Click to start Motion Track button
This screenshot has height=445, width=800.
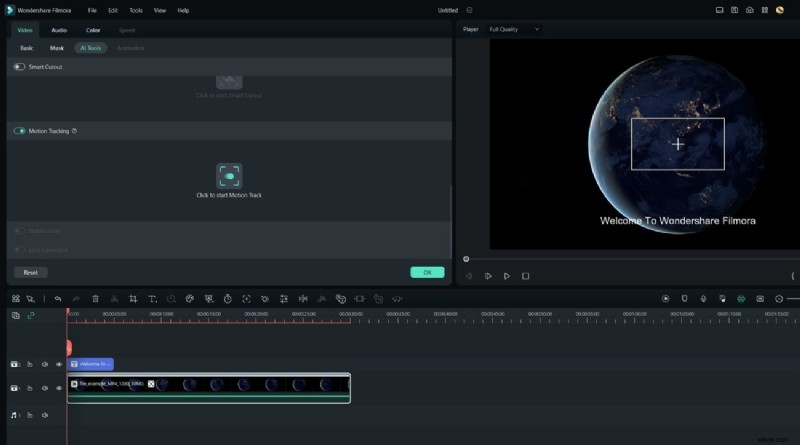[x=229, y=176]
